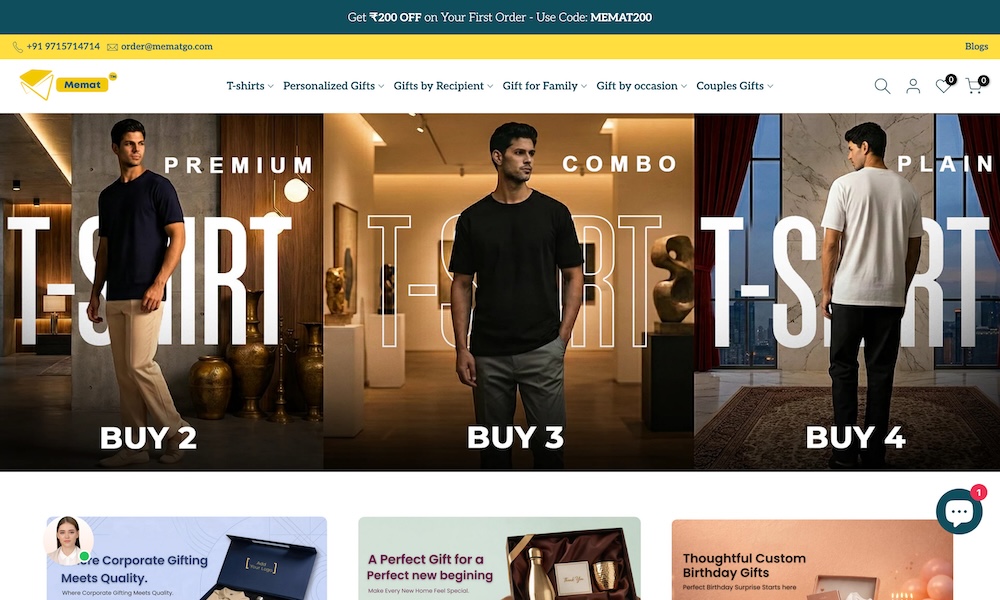The image size is (1000, 600).
Task: Click the support agent avatar
Action: click(x=68, y=541)
